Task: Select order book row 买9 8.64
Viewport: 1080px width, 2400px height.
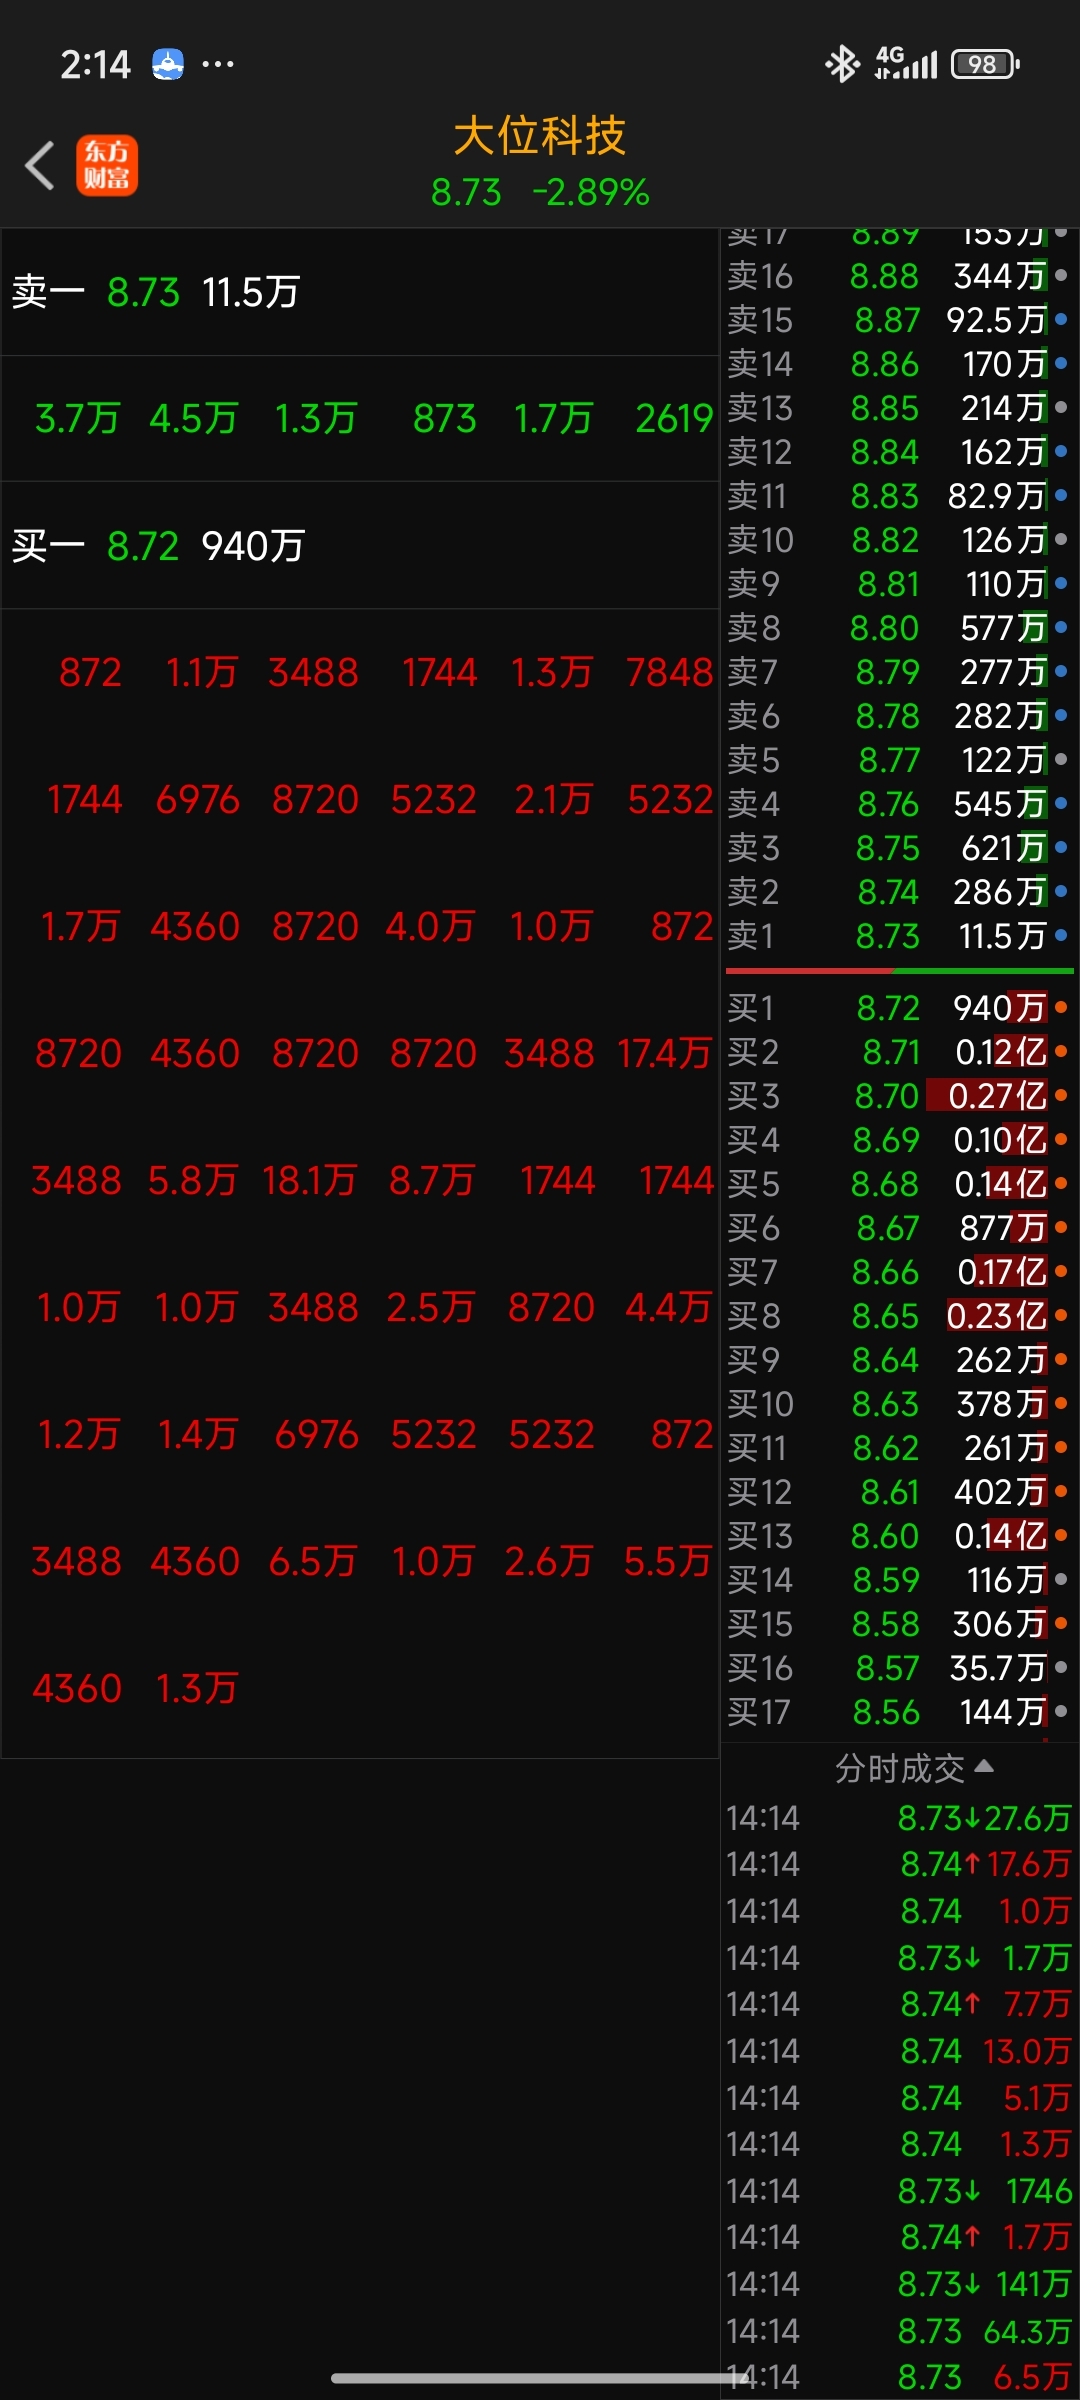Action: click(x=898, y=1359)
